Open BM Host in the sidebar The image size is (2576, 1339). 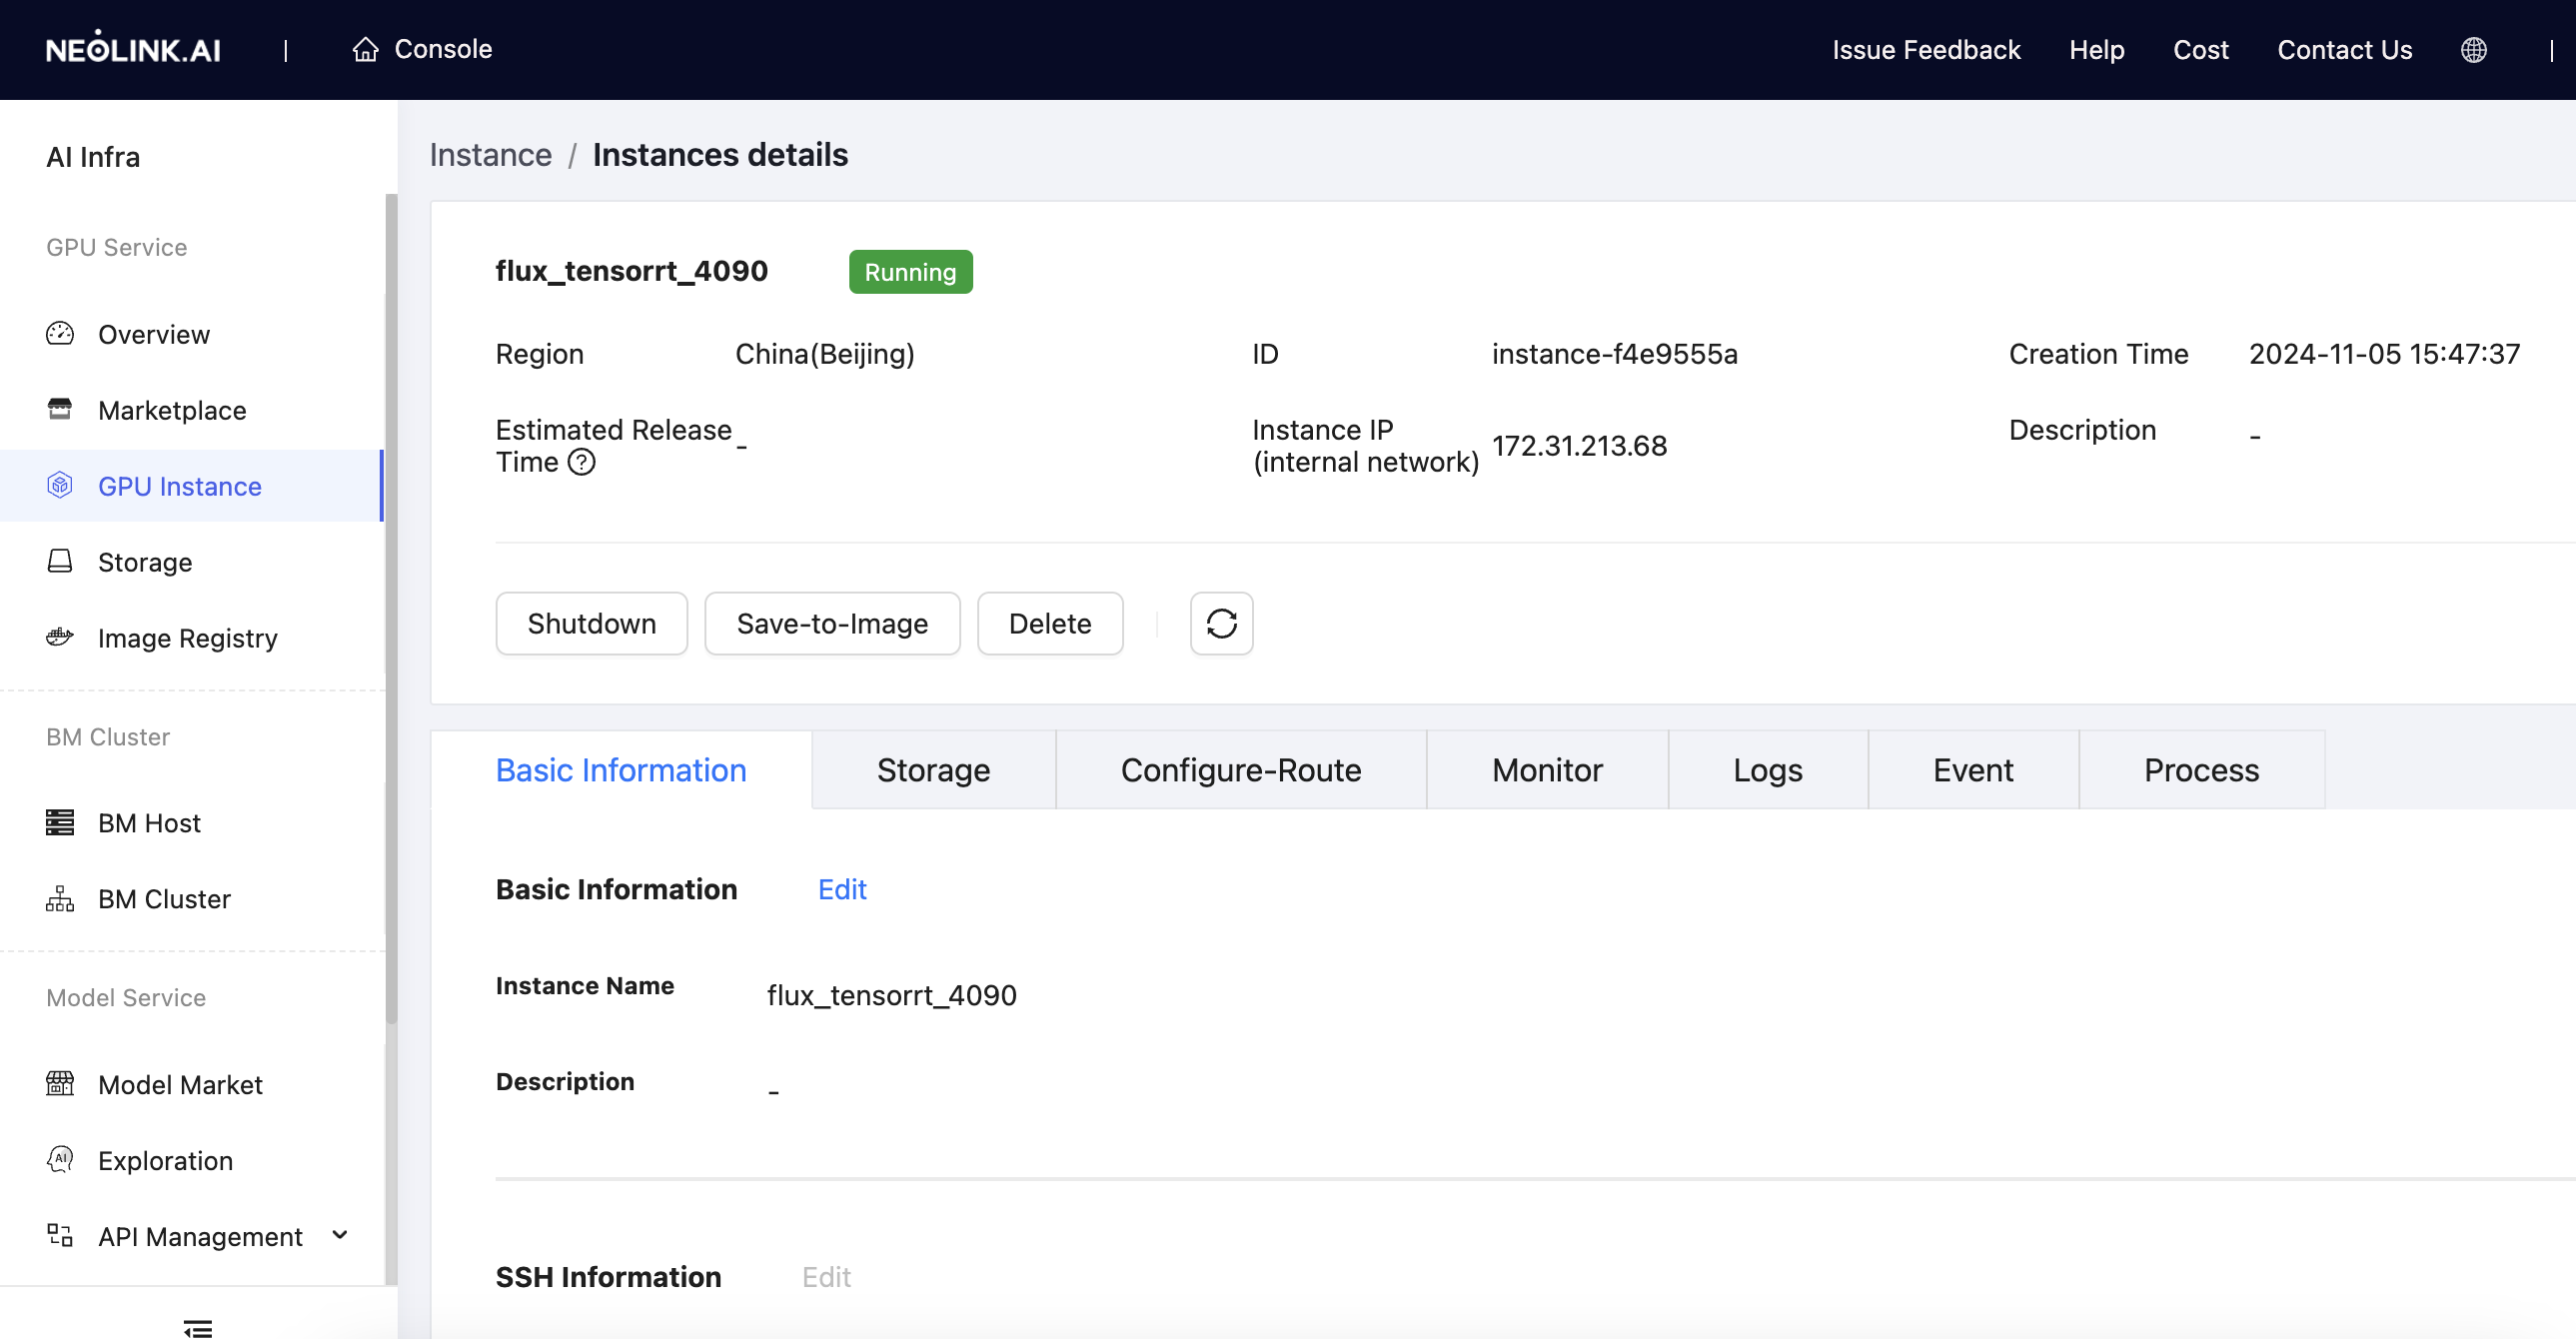click(x=192, y=823)
